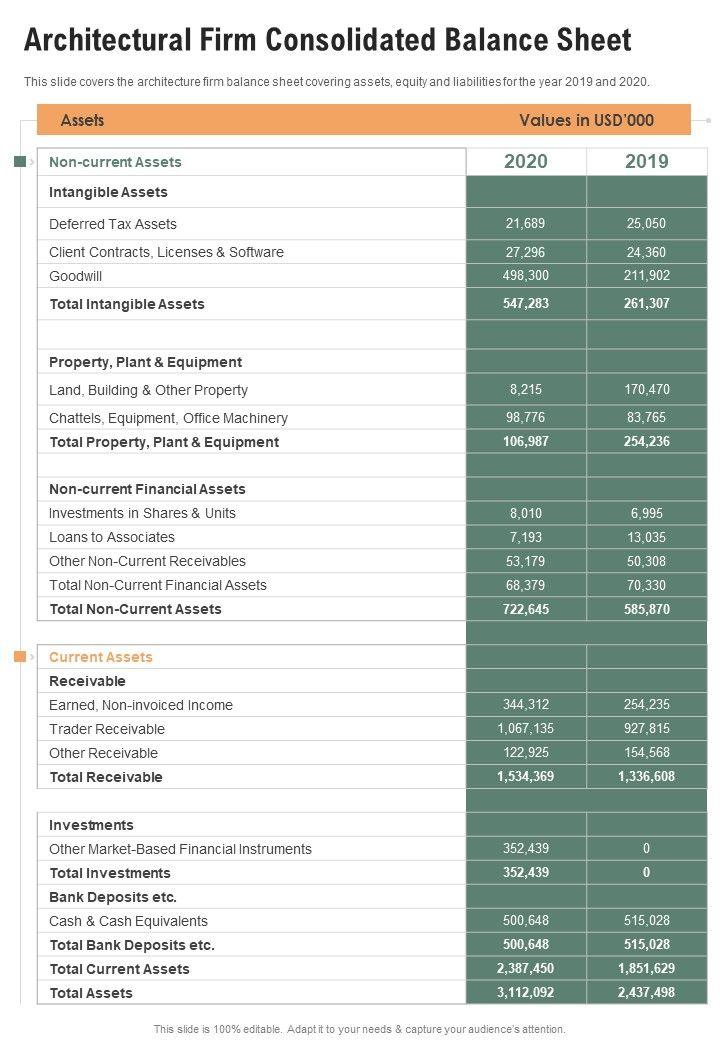Expand the chevron next to Current Assets
720x1040 pixels.
click(x=32, y=657)
